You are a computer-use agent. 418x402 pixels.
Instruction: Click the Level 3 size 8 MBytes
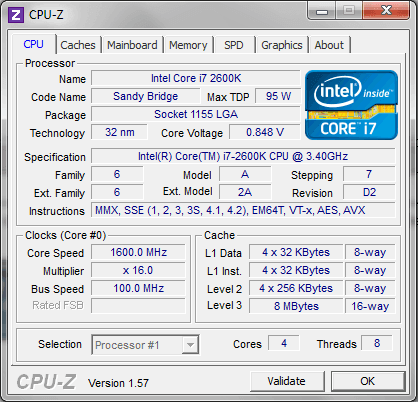[x=296, y=306]
